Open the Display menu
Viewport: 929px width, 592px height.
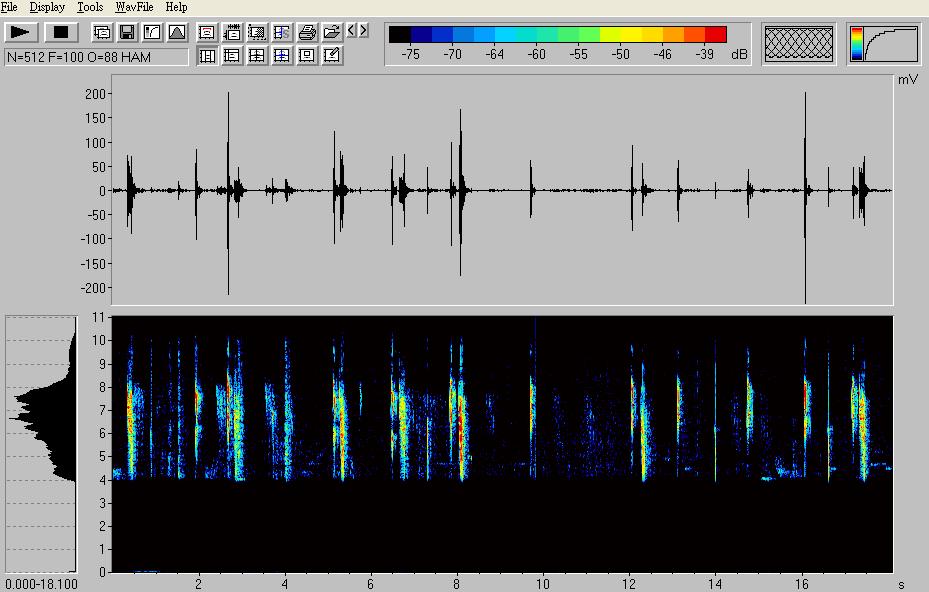tap(47, 7)
